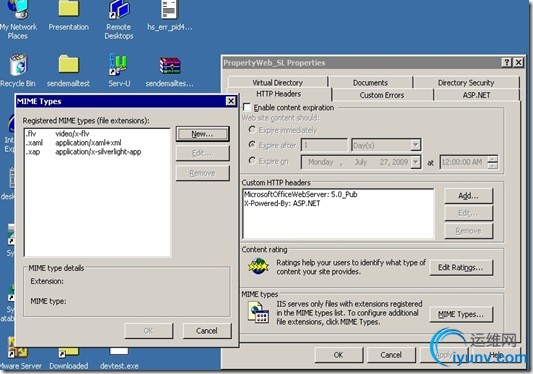The height and width of the screenshot is (374, 533).
Task: Select the Expire immediately radio button
Action: tap(252, 130)
